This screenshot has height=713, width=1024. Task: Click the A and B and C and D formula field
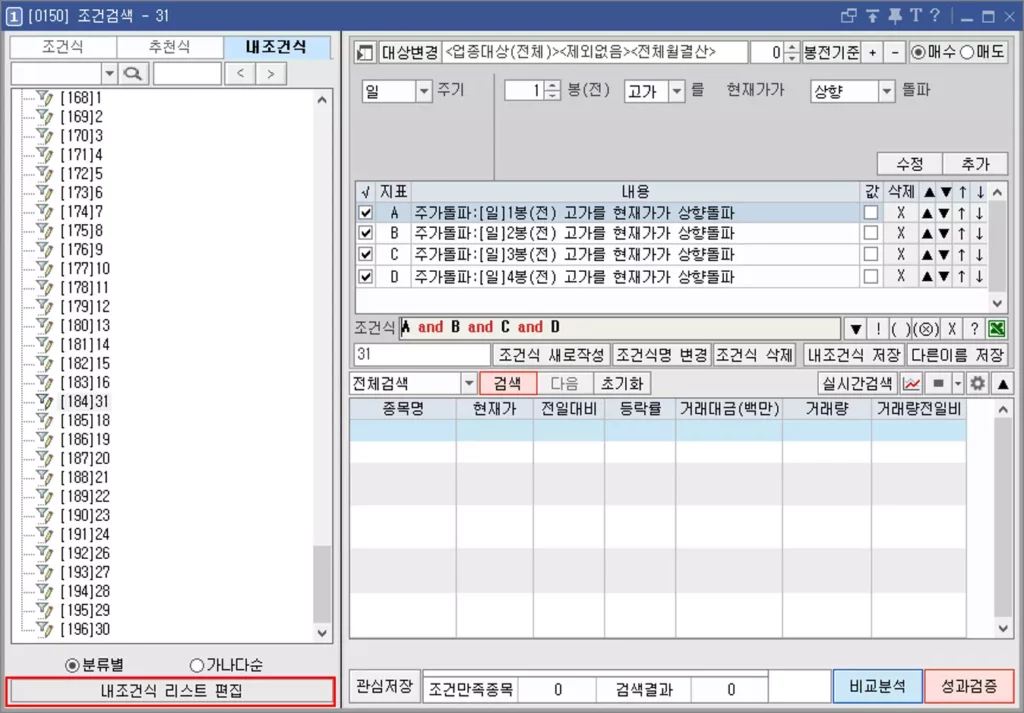point(620,328)
